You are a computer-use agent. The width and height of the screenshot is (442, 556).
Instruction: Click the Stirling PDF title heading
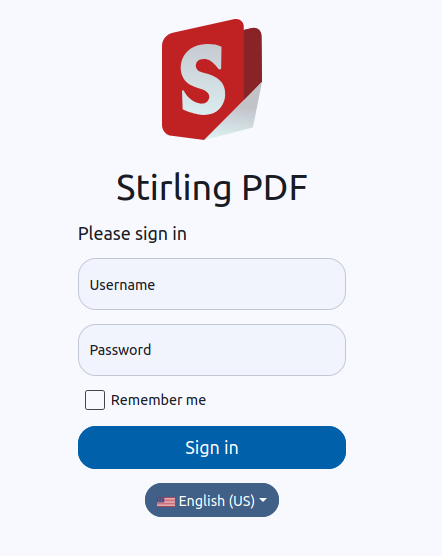pos(212,188)
